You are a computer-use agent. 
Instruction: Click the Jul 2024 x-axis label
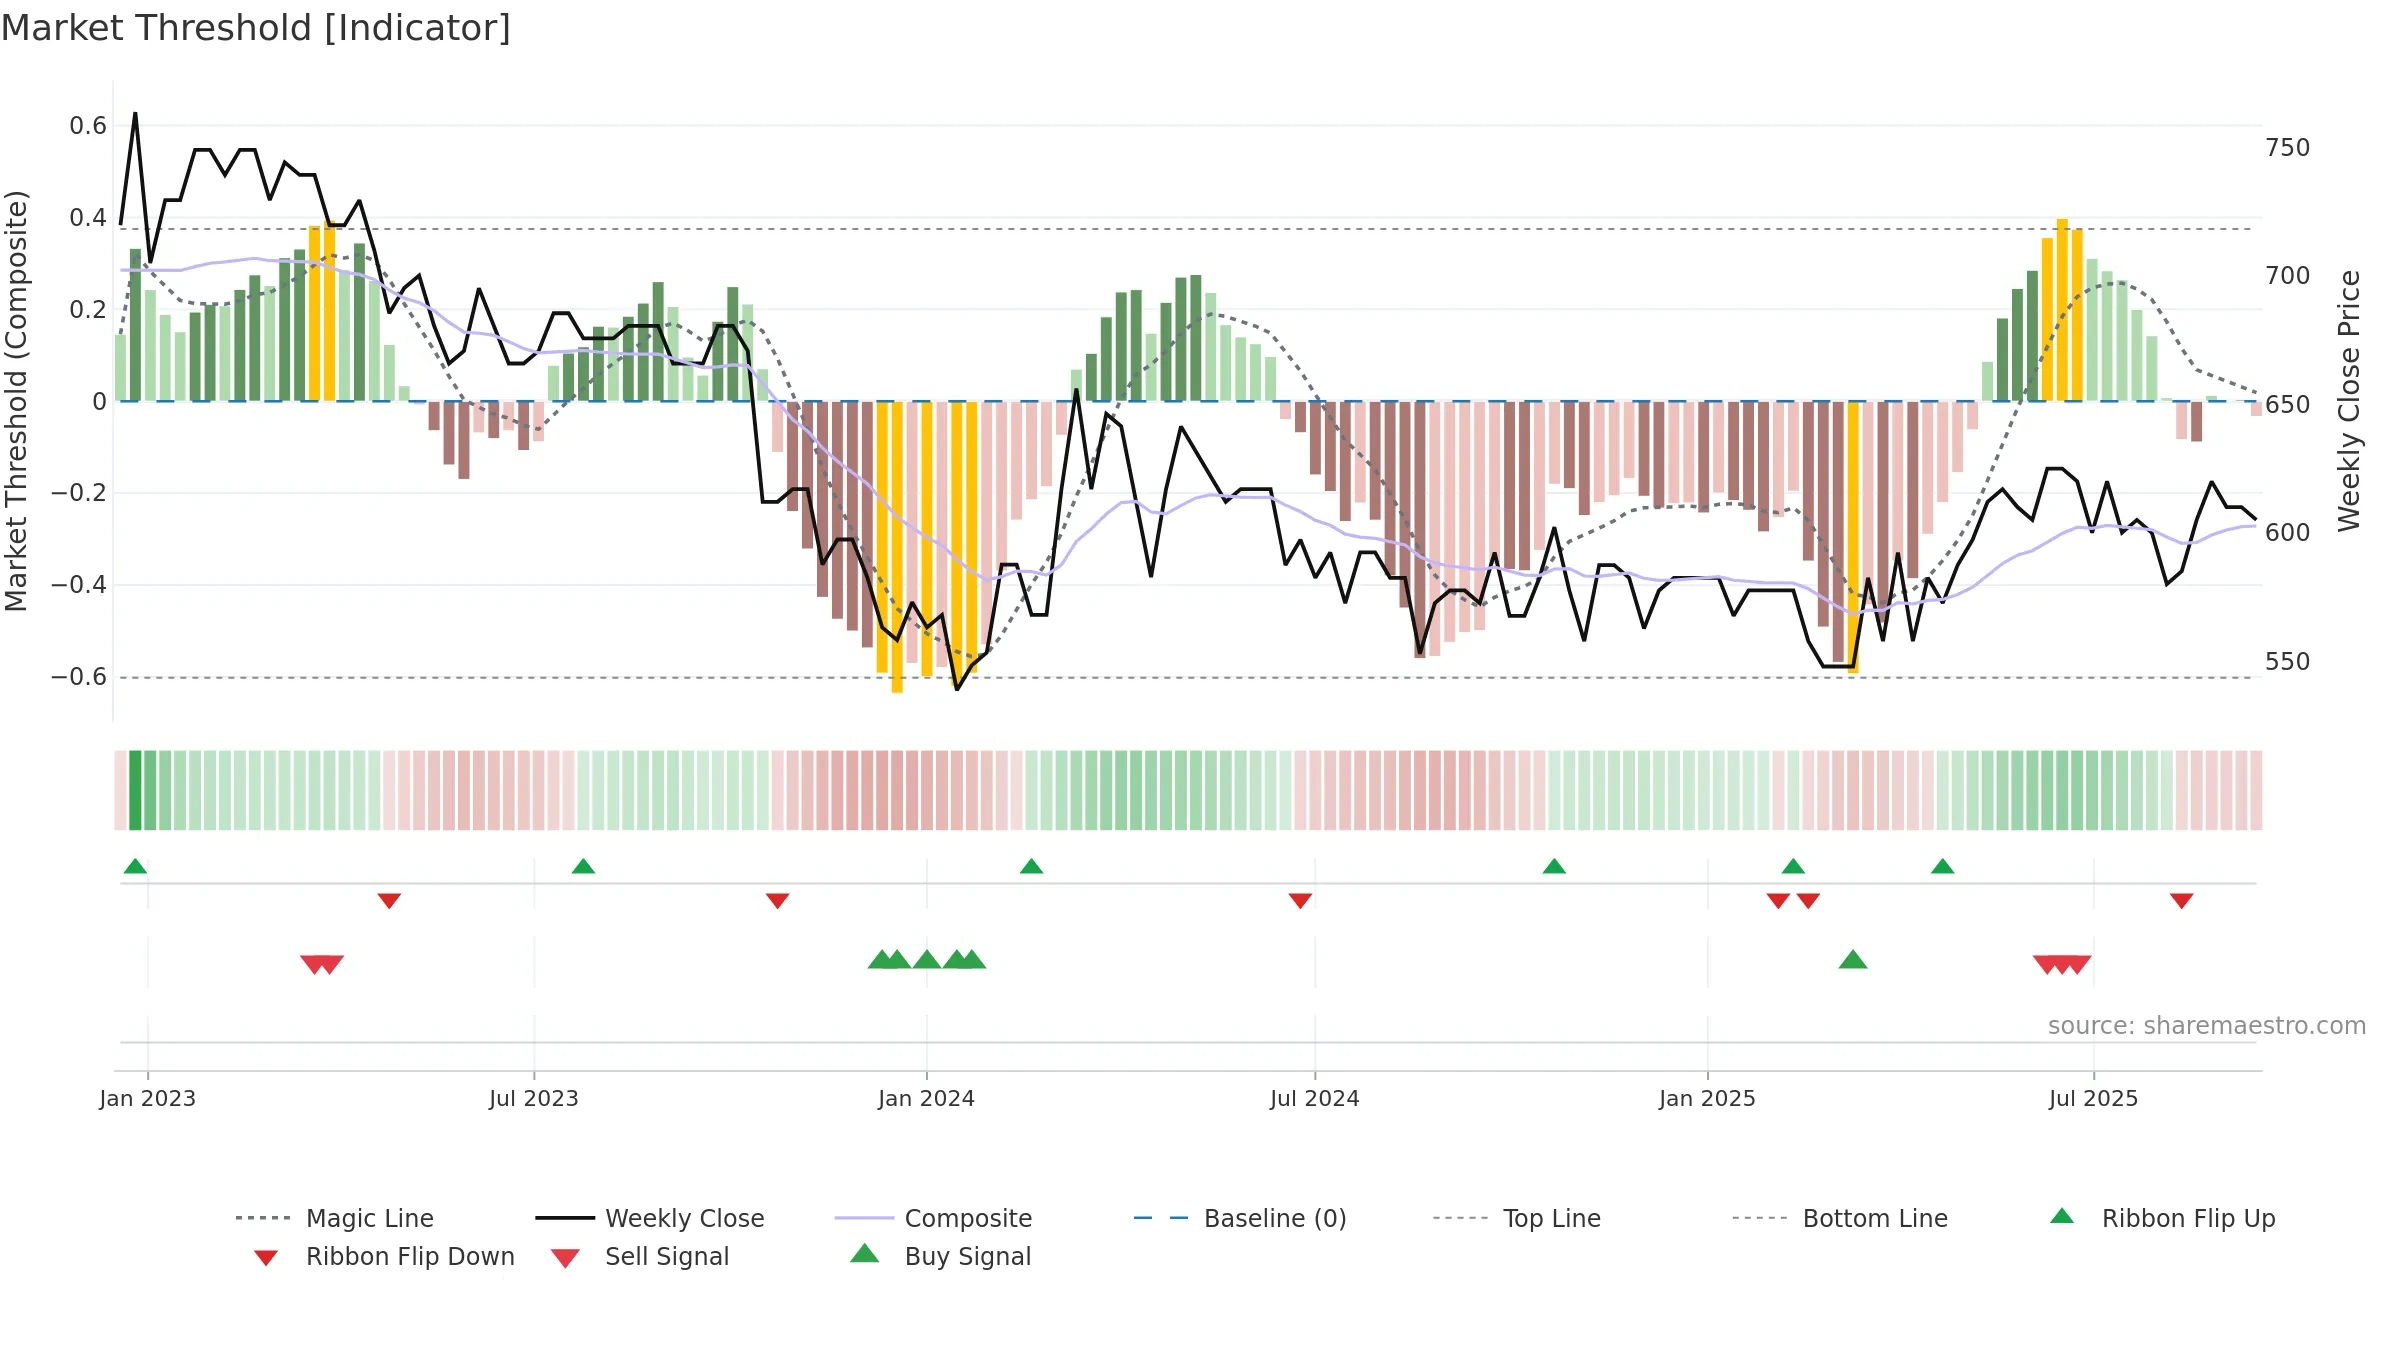click(1314, 1099)
